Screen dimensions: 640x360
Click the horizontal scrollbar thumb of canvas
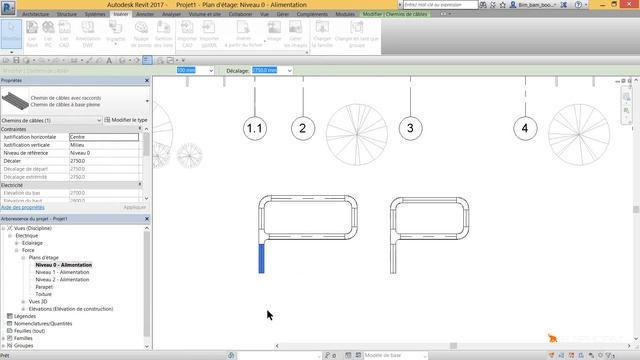453,346
